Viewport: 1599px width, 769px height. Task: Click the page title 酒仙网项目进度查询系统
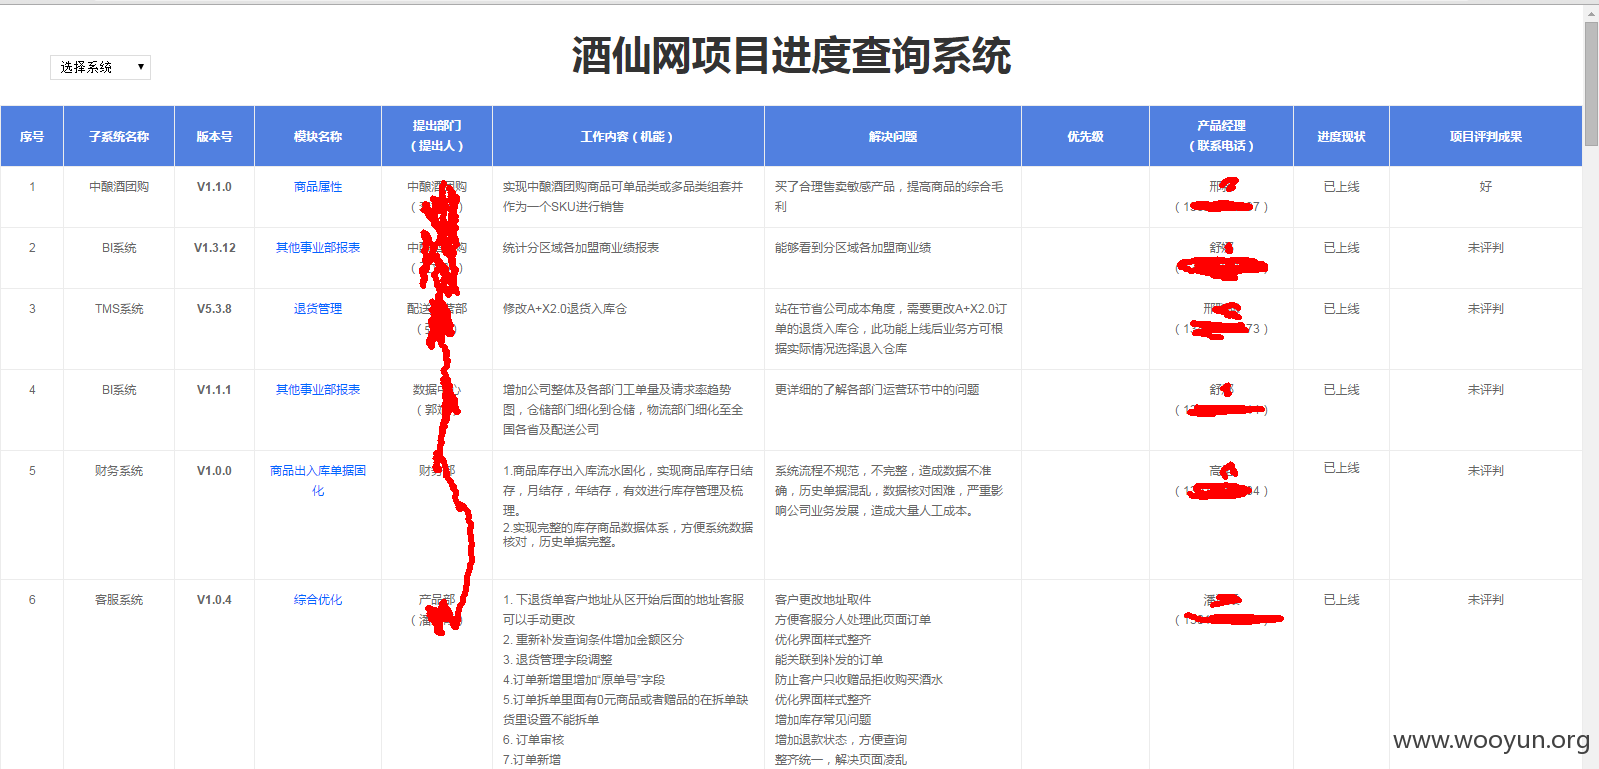(791, 56)
